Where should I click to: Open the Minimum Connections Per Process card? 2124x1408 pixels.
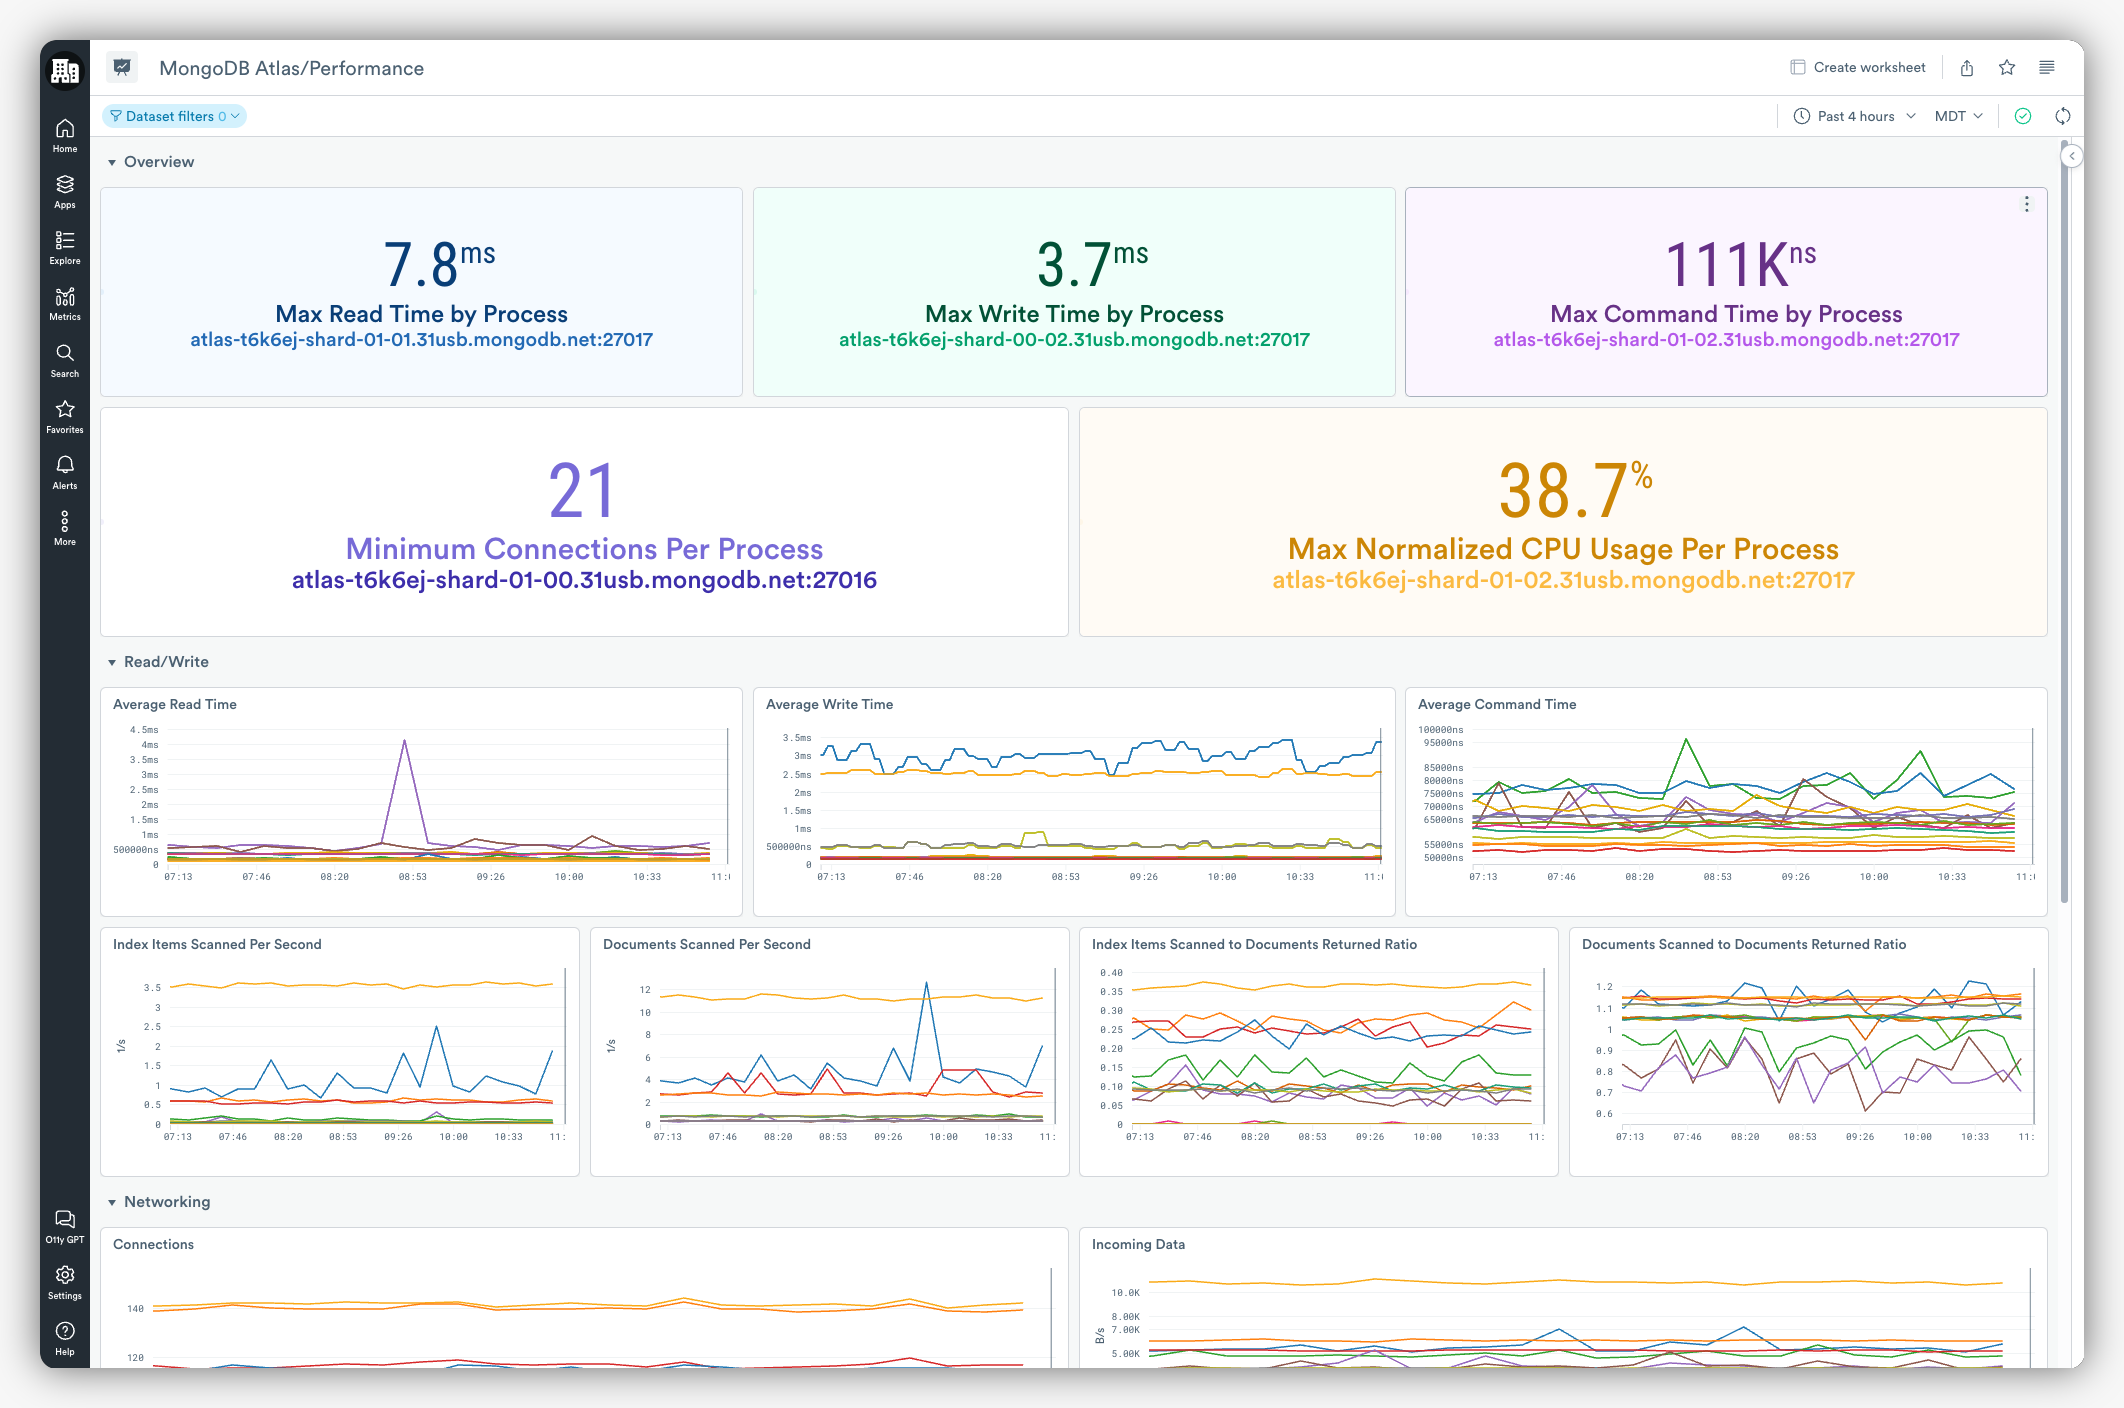(x=584, y=522)
